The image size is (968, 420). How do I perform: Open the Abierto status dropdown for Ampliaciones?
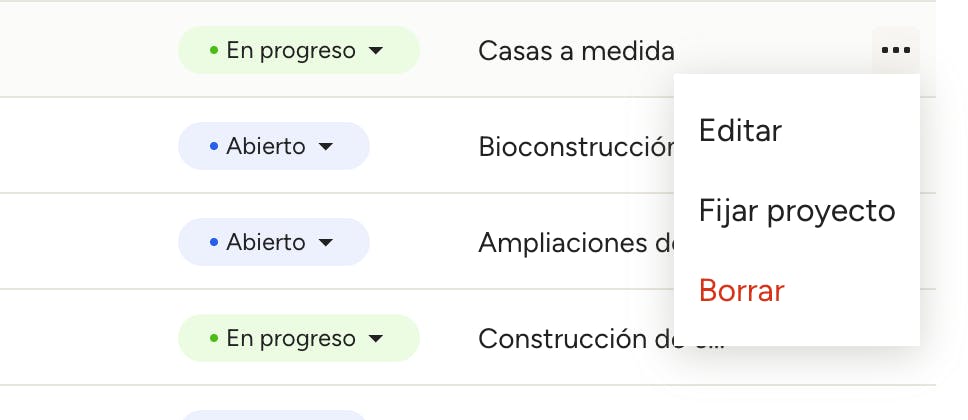point(273,242)
